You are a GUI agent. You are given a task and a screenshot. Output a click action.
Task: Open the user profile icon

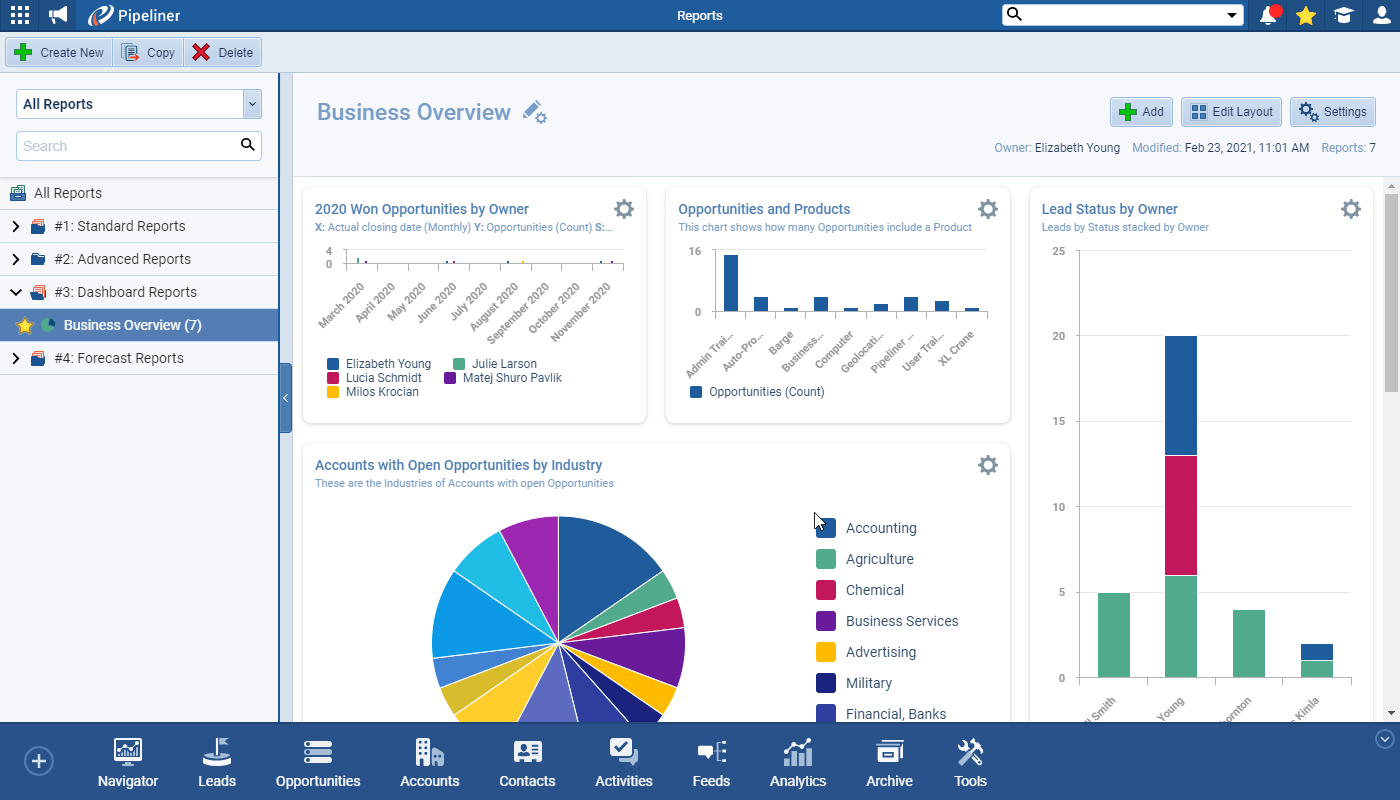point(1381,15)
